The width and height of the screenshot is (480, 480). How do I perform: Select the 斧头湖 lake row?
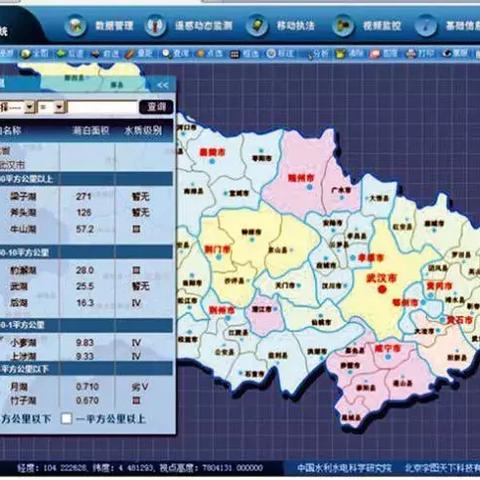click(x=87, y=212)
